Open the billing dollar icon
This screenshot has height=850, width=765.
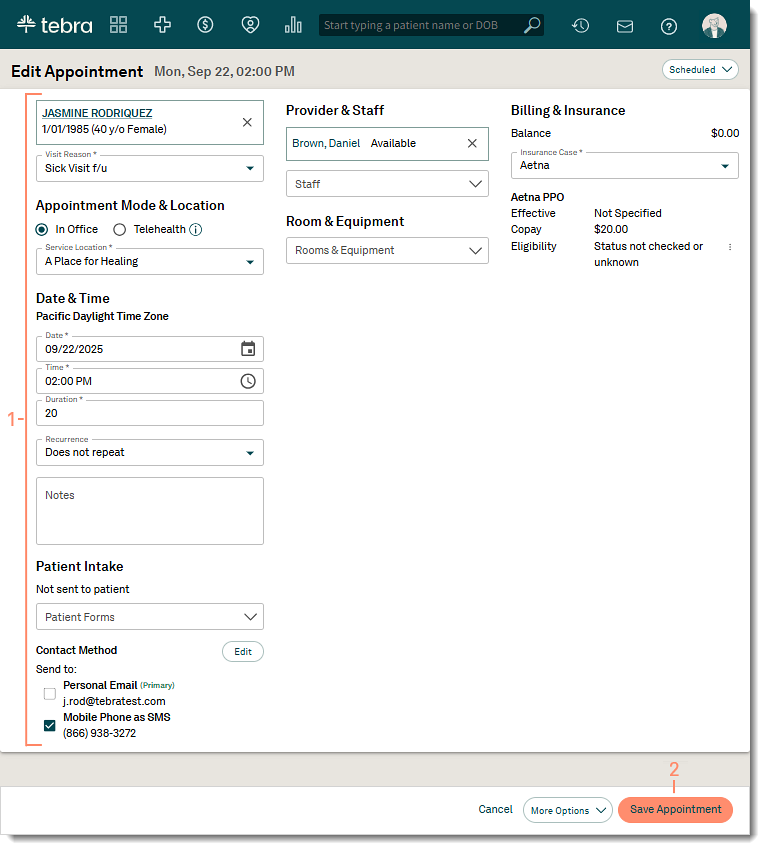pos(205,25)
